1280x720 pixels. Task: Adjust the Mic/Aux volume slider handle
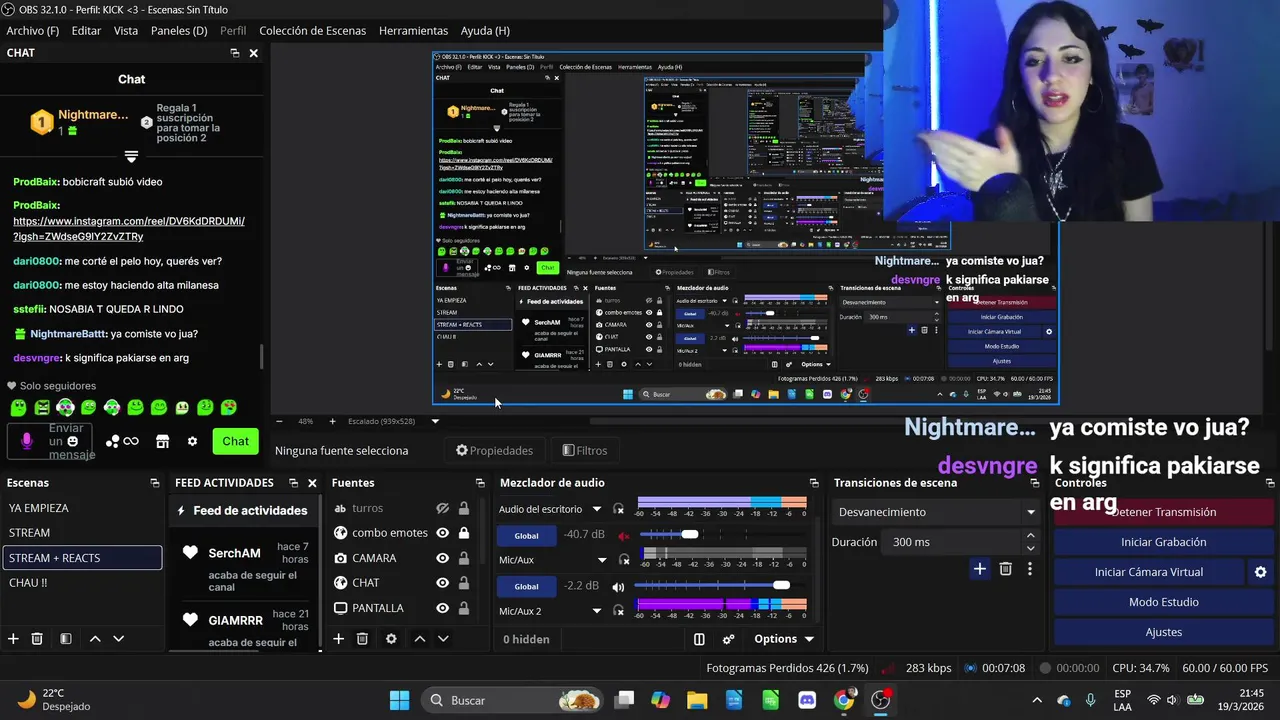(x=781, y=585)
